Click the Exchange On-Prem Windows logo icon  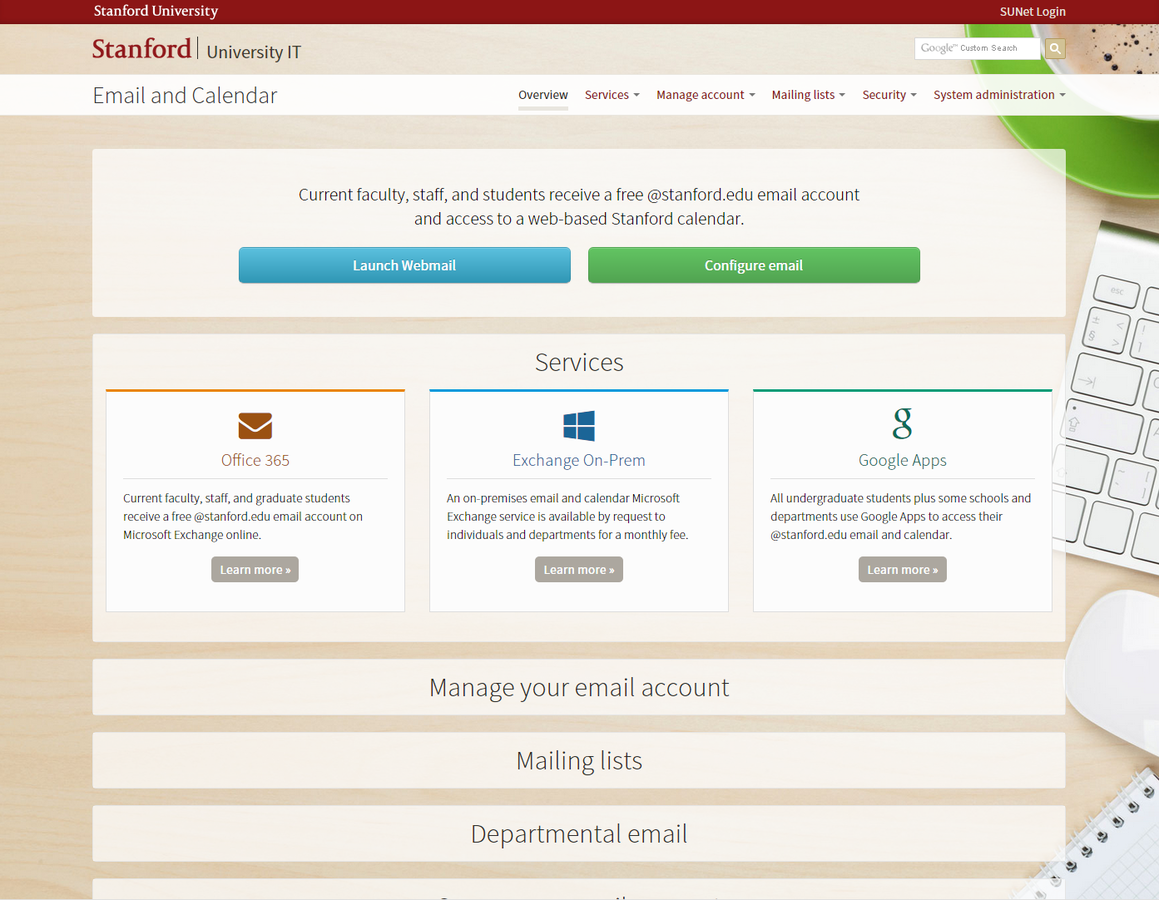pos(579,426)
